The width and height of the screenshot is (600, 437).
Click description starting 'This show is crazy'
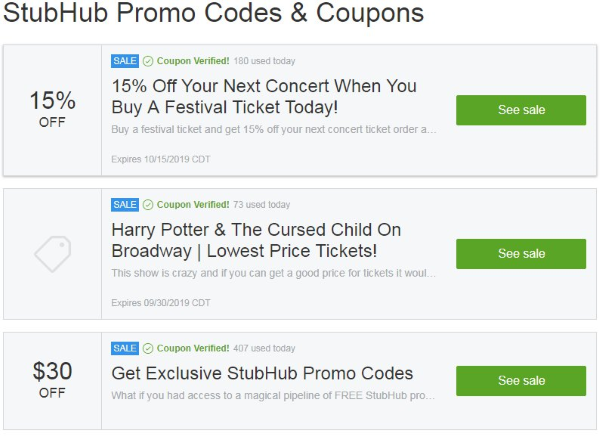(274, 273)
